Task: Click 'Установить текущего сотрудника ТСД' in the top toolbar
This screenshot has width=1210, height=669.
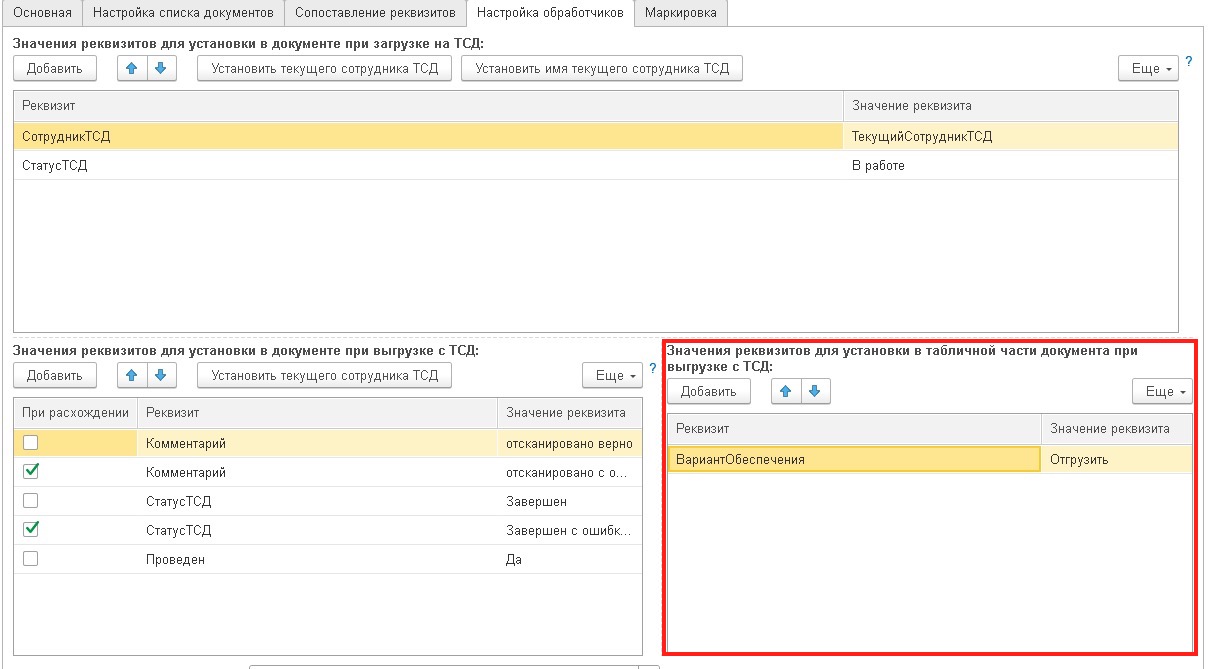Action: [325, 68]
